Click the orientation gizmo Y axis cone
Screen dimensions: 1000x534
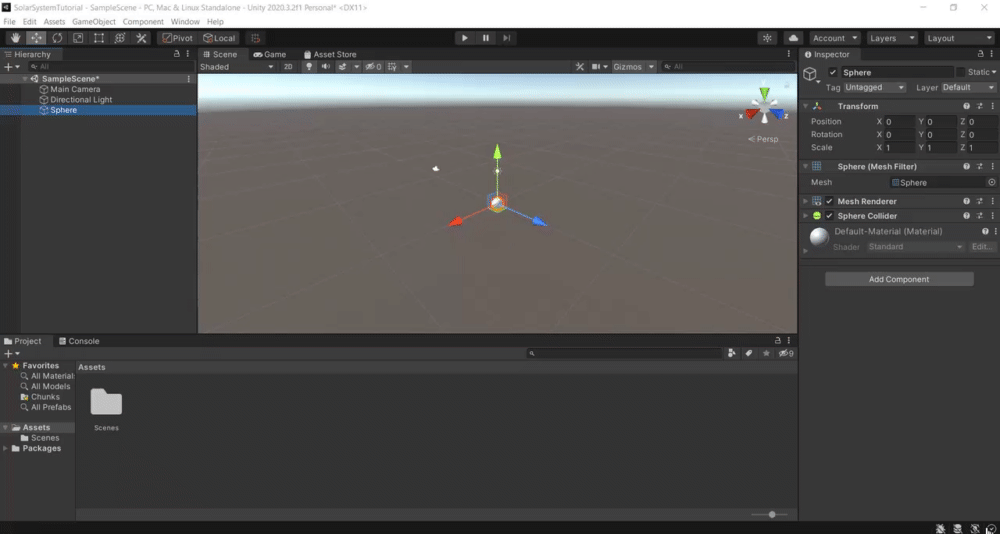[x=765, y=95]
